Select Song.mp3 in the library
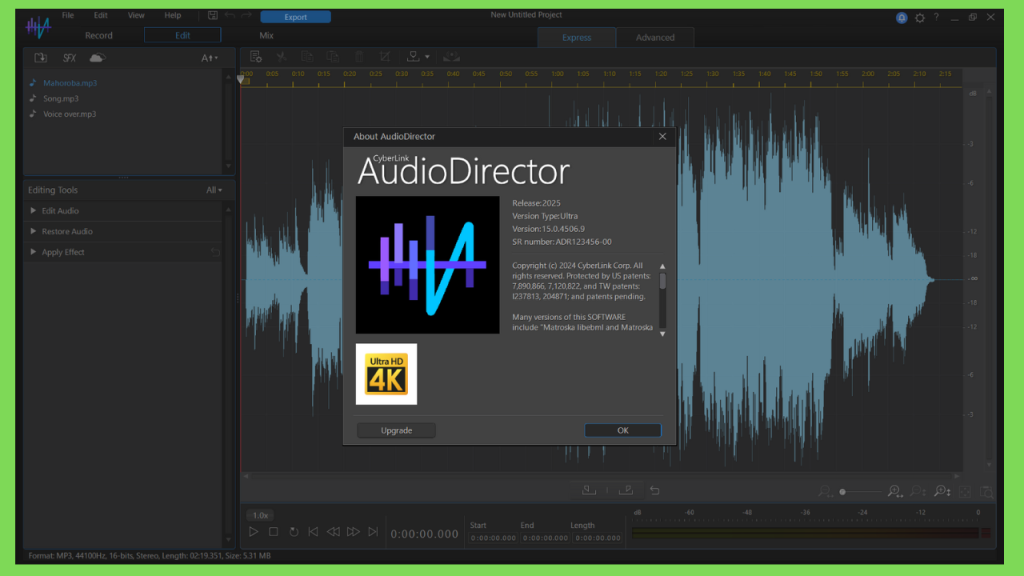1024x576 pixels. pos(61,99)
